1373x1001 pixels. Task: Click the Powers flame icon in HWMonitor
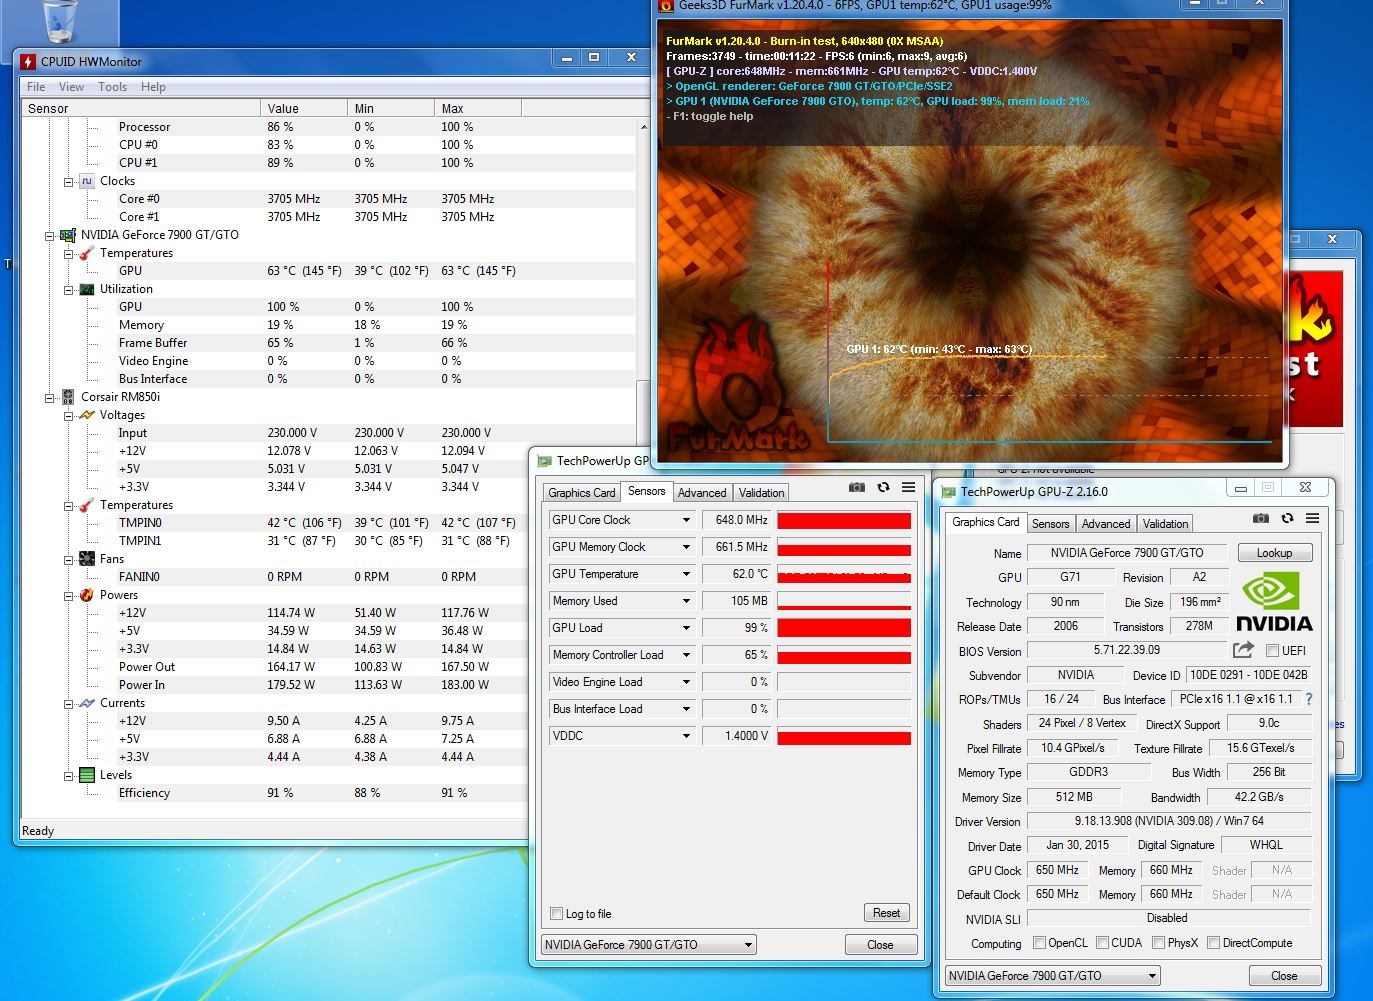click(87, 595)
